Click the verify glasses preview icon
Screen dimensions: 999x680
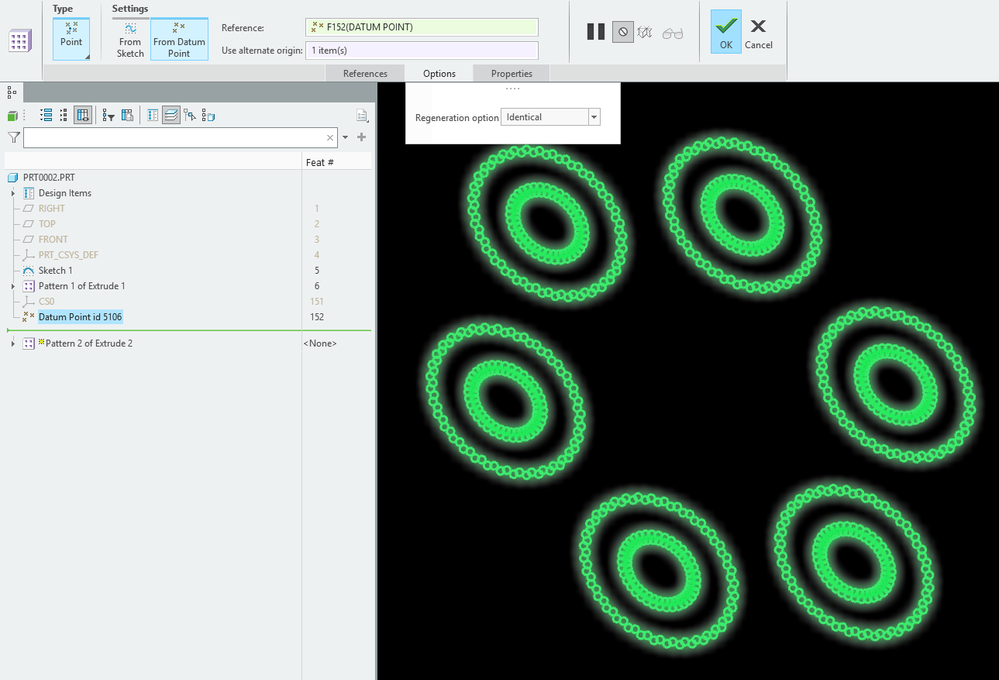(x=672, y=32)
